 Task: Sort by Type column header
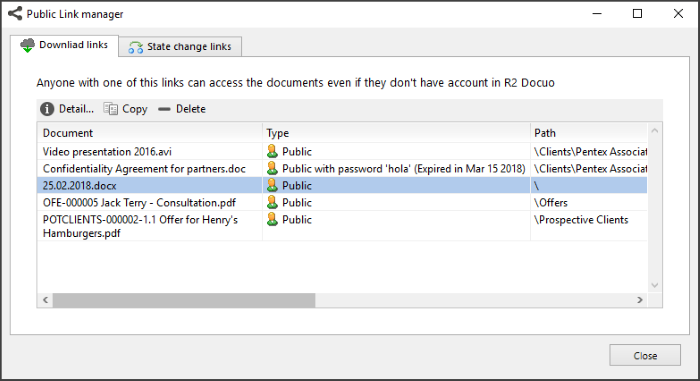(396, 133)
